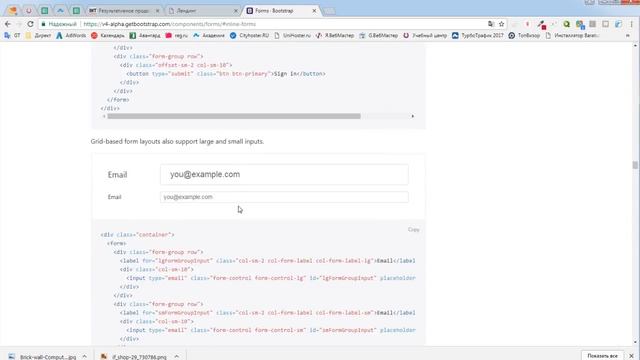Copy the code snippet with Copy button
Image resolution: width=640 pixels, height=360 pixels.
click(x=413, y=229)
